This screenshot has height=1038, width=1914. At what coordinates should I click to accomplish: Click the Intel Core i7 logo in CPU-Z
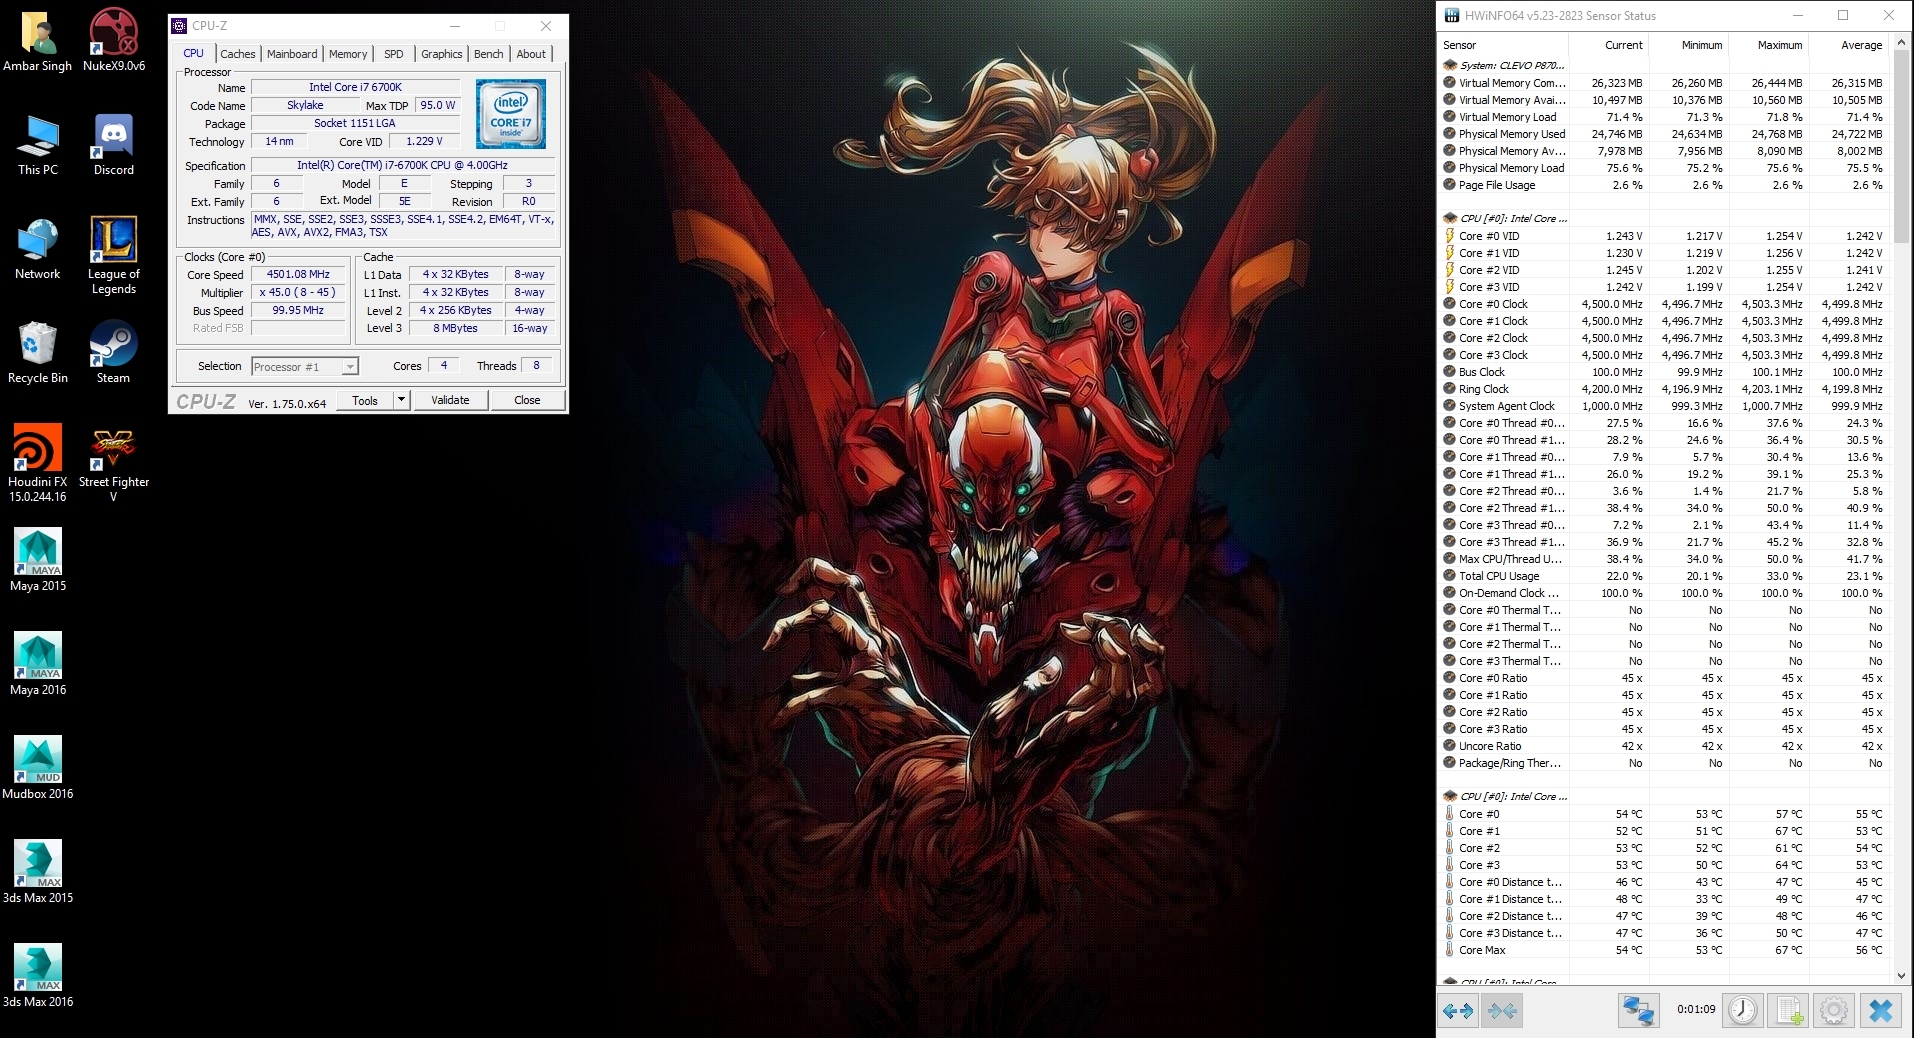(511, 114)
